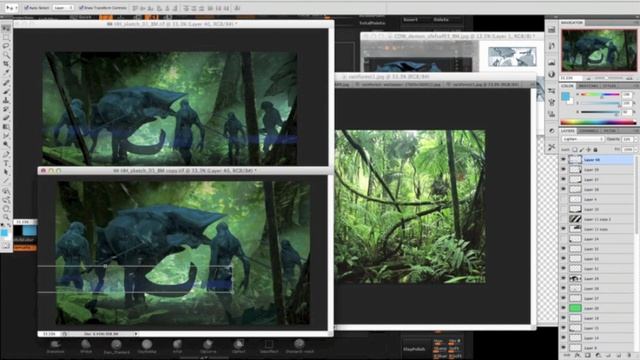640x360 pixels.
Task: Click the Navigator zoom percentage field
Action: click(571, 78)
